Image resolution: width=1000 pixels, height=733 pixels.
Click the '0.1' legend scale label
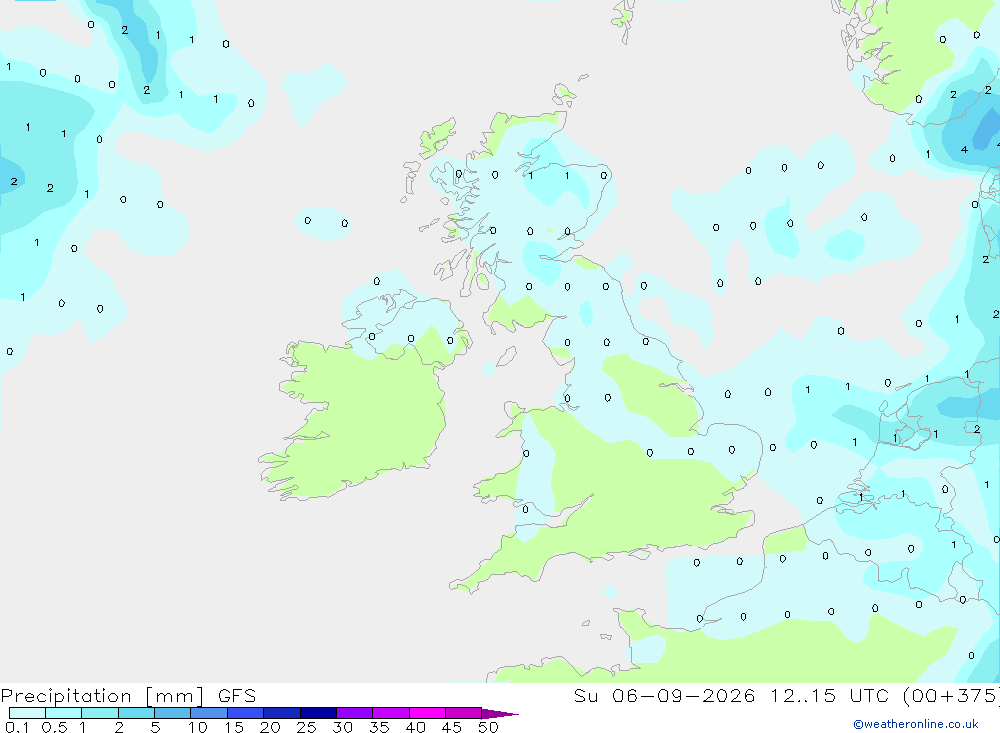(17, 727)
